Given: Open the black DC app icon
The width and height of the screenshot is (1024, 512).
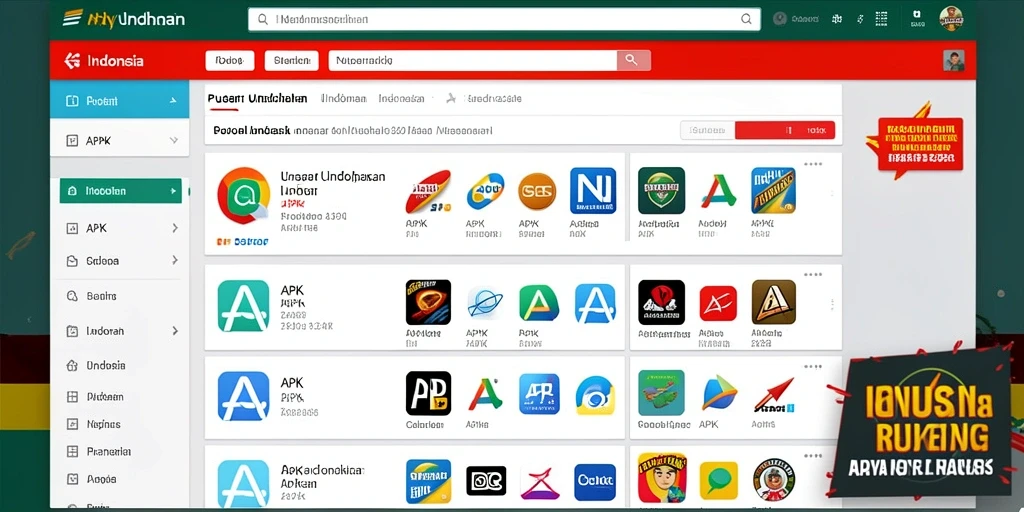Looking at the screenshot, I should 486,481.
